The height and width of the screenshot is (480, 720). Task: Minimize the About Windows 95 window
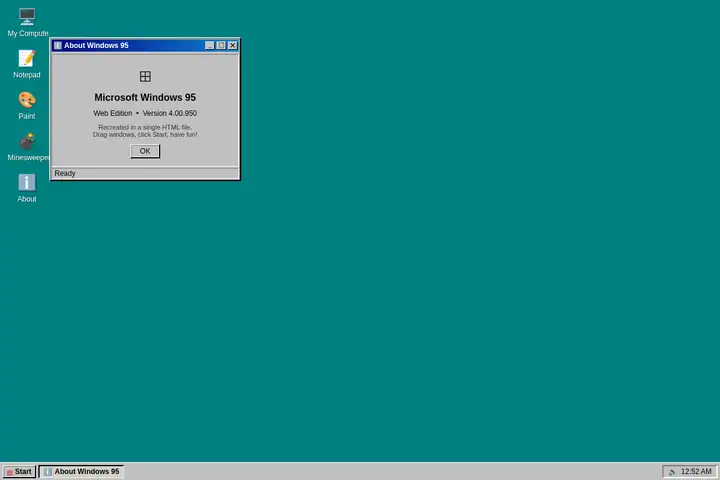[209, 45]
